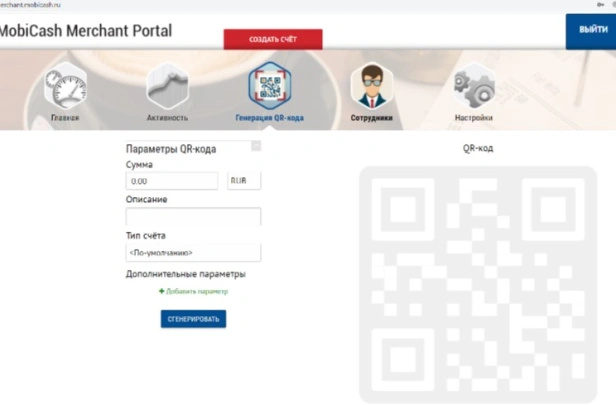Switch to the Сотрудники tab label
The image size is (616, 405).
click(372, 117)
